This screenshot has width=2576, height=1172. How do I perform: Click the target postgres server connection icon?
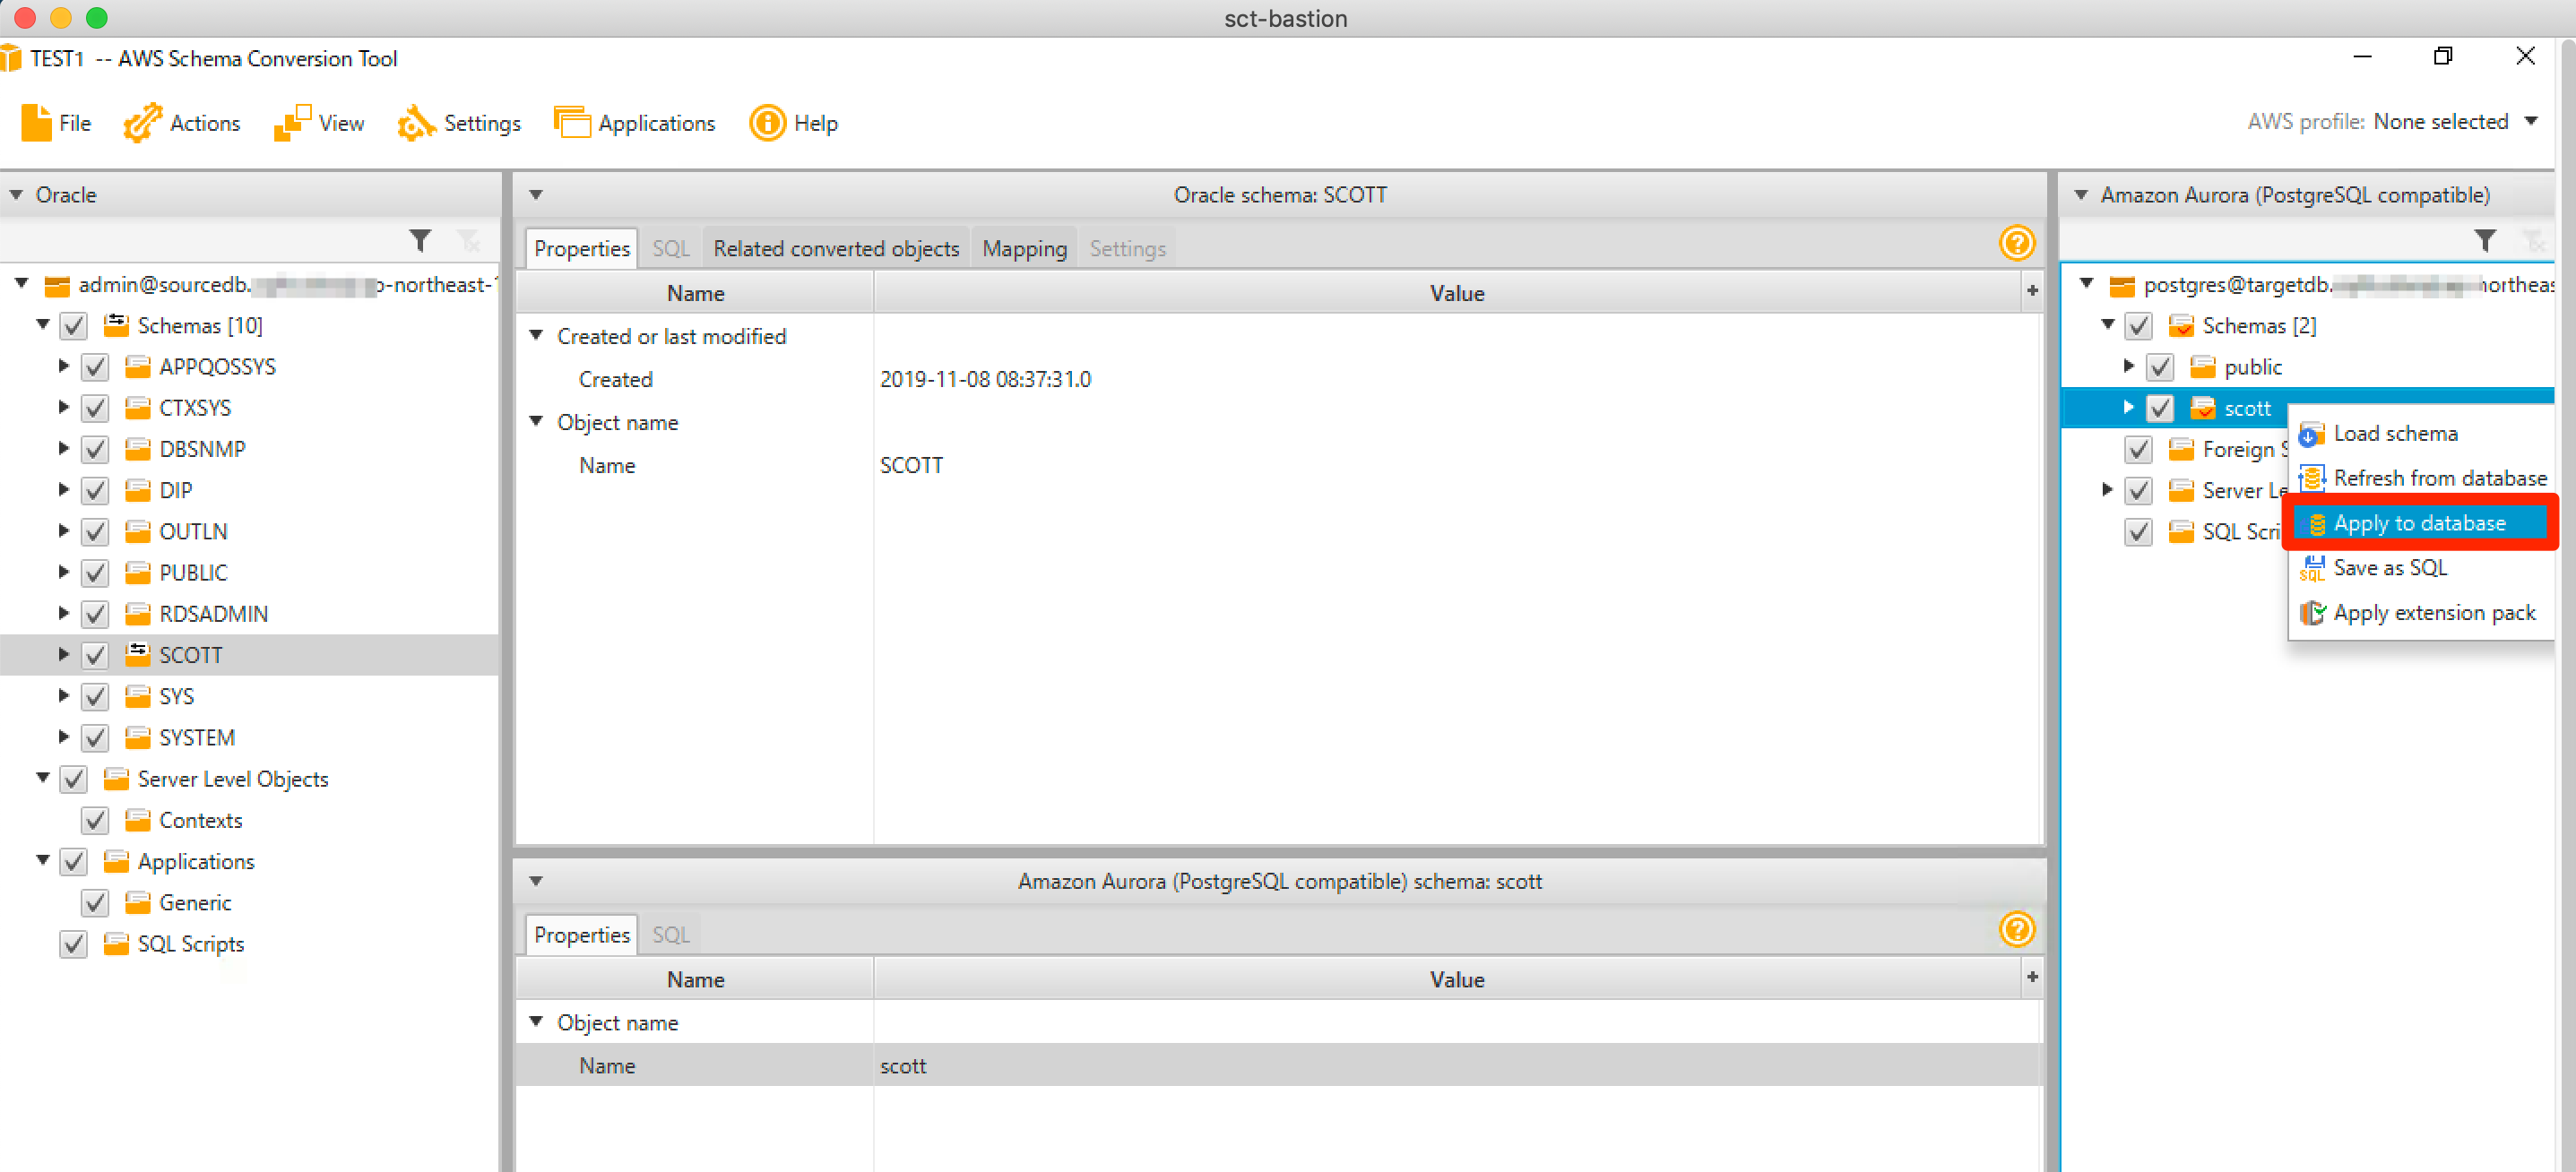point(2122,286)
